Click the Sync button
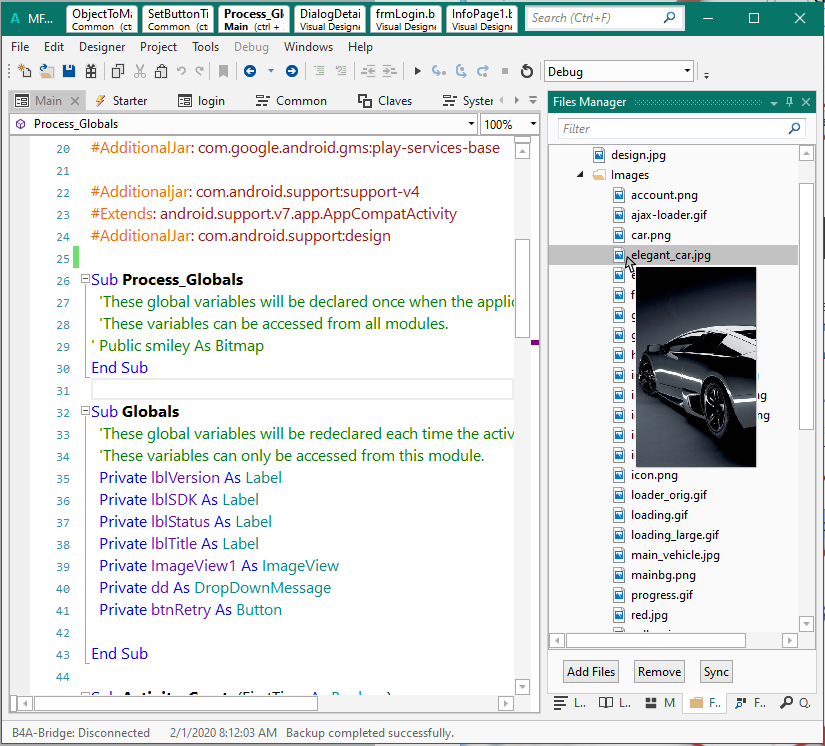This screenshot has width=825, height=746. pyautogui.click(x=715, y=671)
